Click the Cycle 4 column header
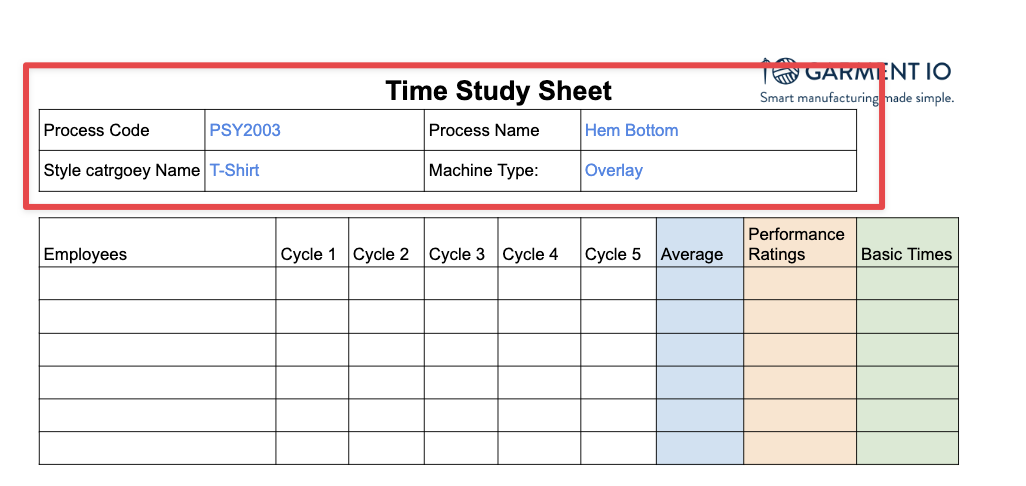The width and height of the screenshot is (1026, 486). (531, 254)
